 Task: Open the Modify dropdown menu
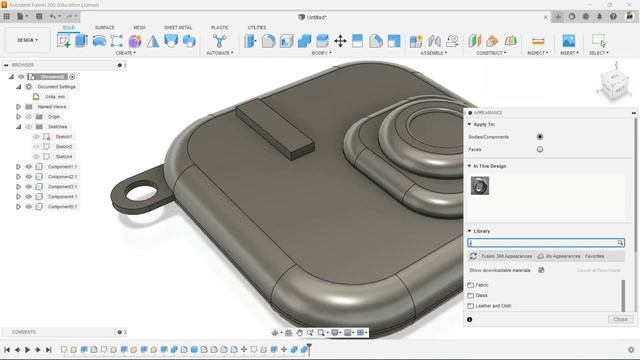[322, 53]
